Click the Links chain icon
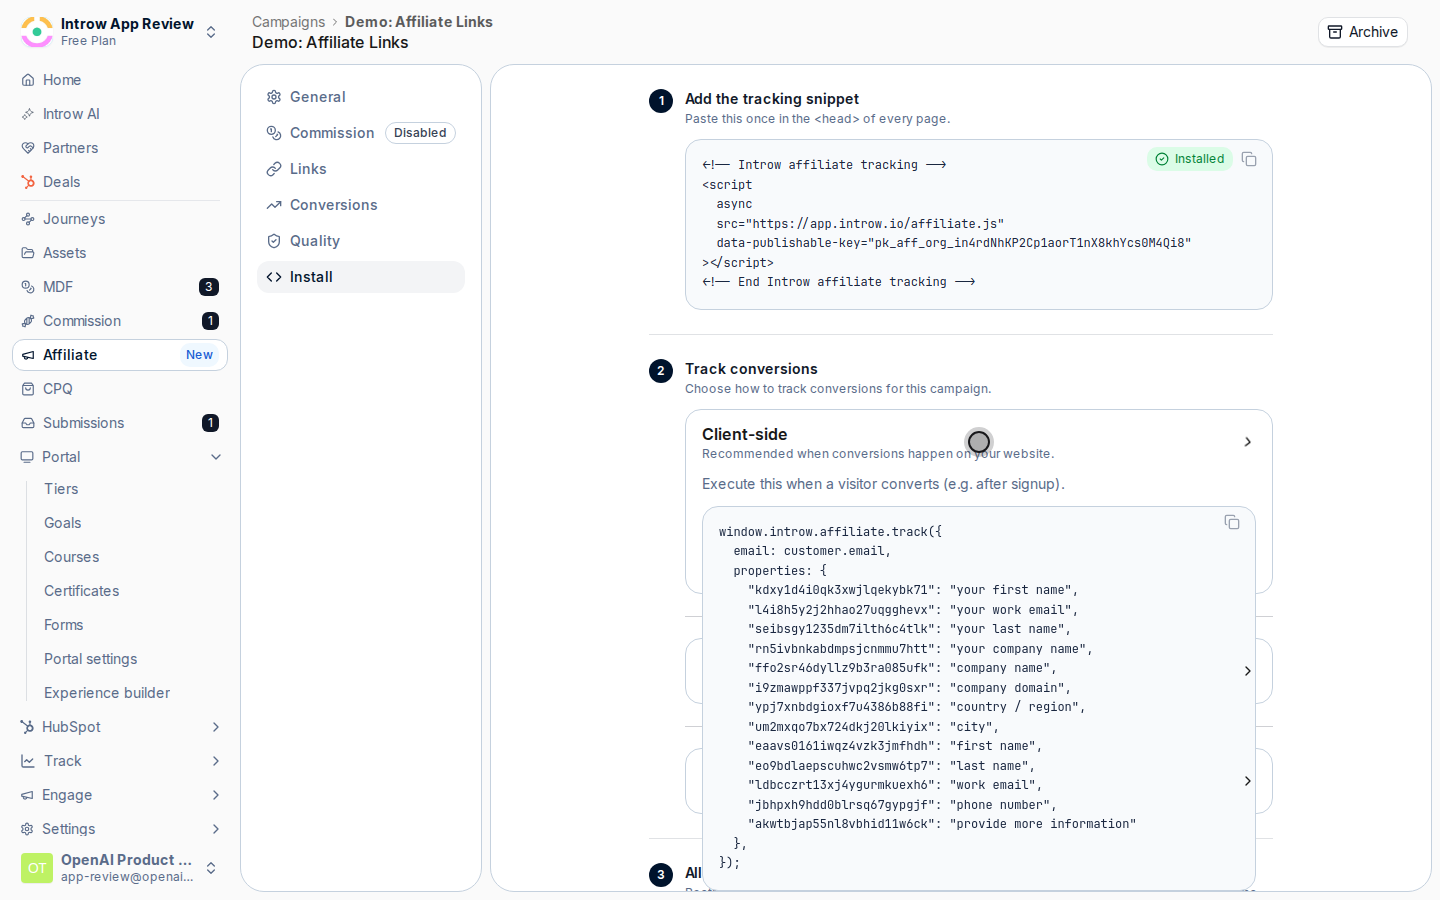Screen dimensions: 1440x900 pos(274,169)
